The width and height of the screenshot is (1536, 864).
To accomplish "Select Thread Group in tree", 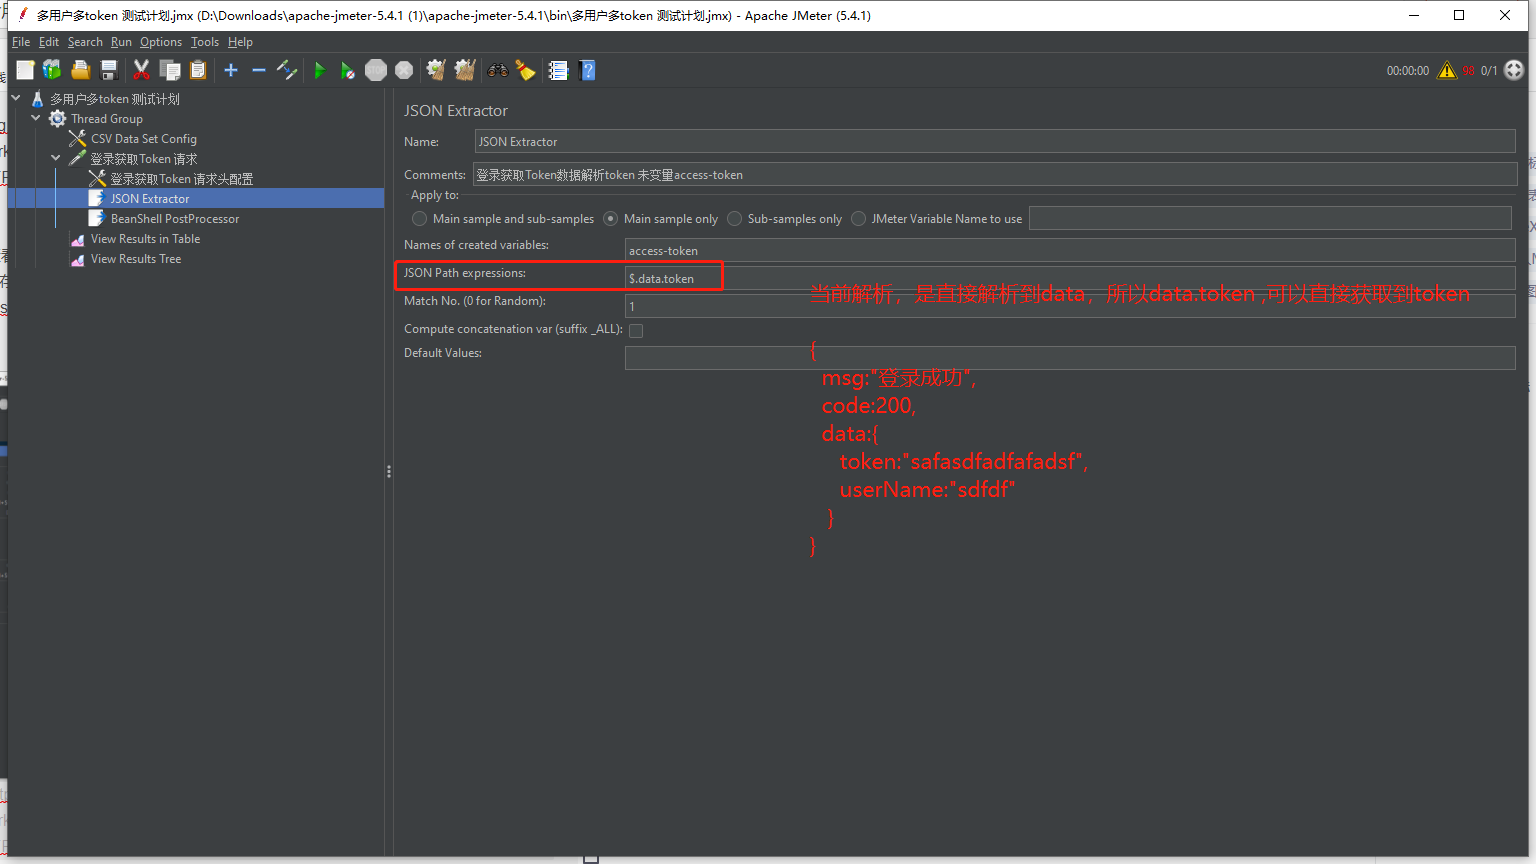I will (x=107, y=119).
